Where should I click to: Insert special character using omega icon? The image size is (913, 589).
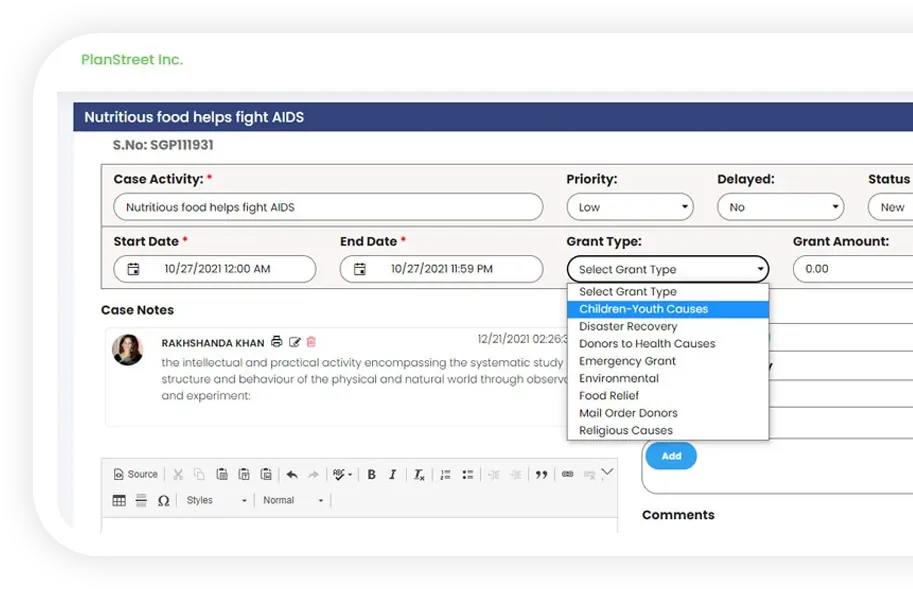coord(163,500)
